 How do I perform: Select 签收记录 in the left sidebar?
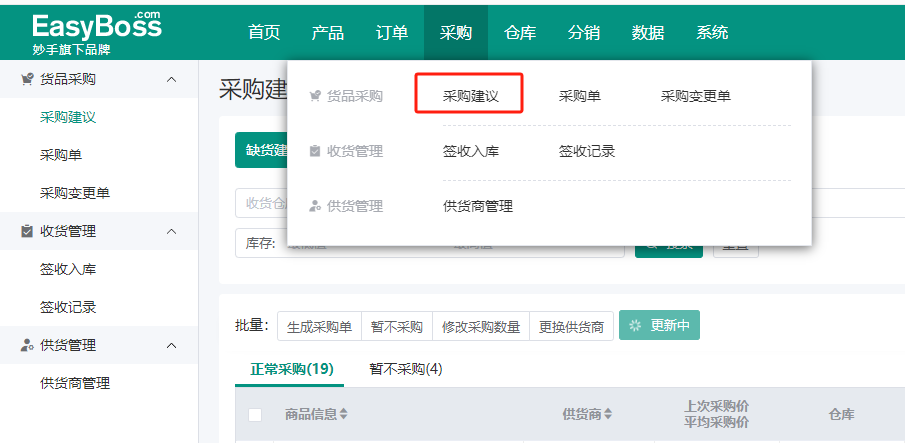68,307
